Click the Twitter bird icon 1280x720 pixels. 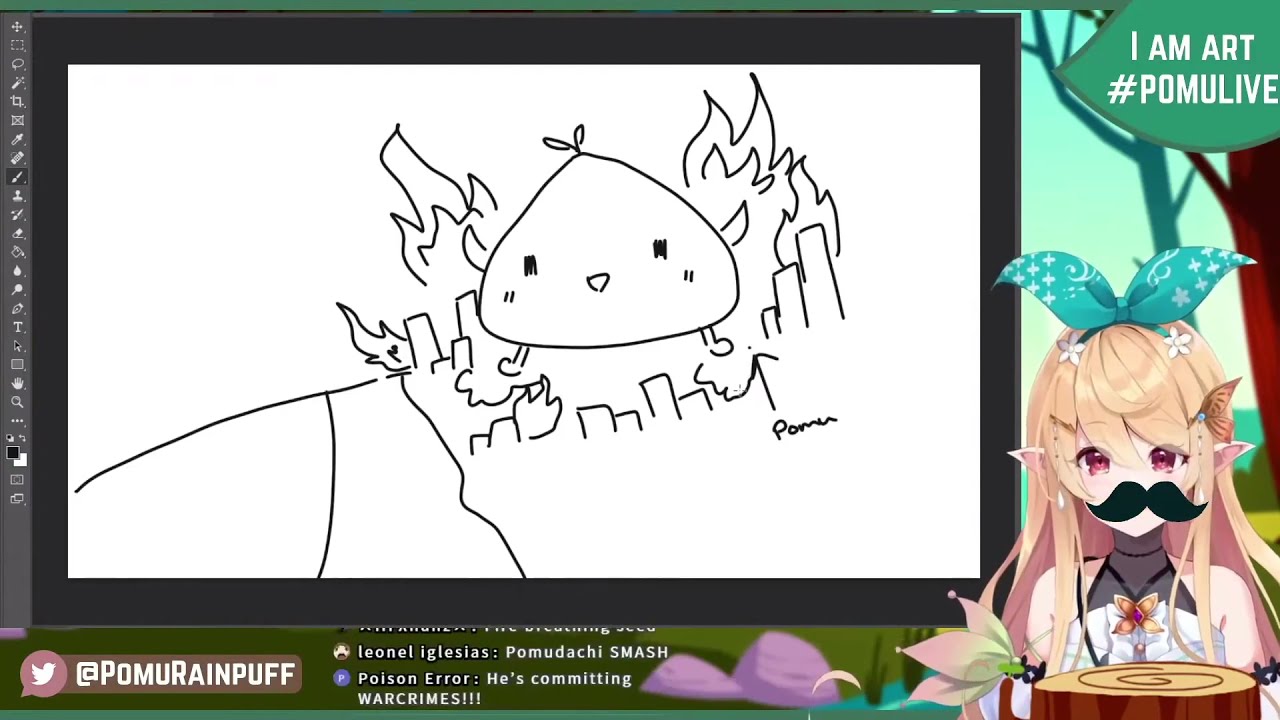(43, 674)
